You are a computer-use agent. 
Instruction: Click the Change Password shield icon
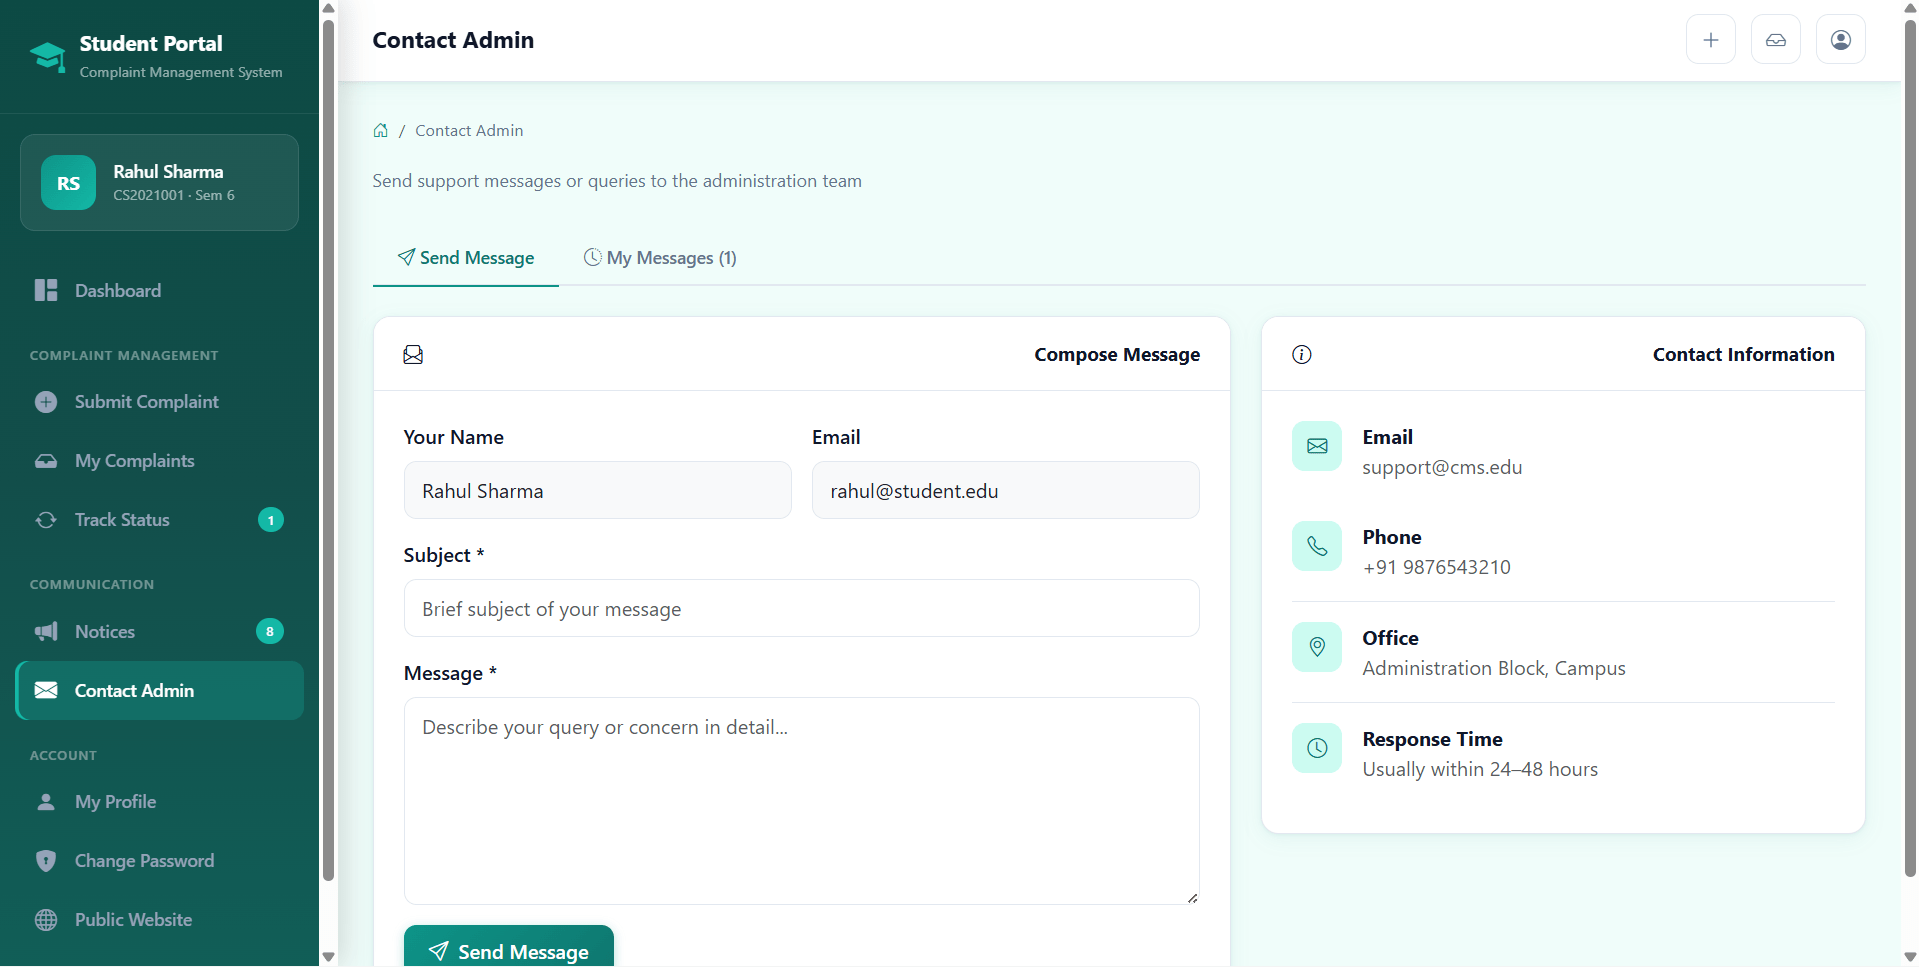[x=46, y=861]
